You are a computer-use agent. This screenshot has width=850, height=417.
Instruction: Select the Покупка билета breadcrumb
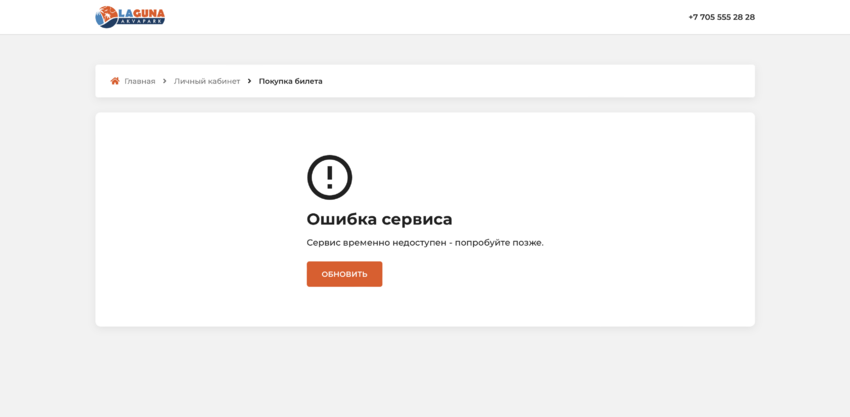(291, 81)
